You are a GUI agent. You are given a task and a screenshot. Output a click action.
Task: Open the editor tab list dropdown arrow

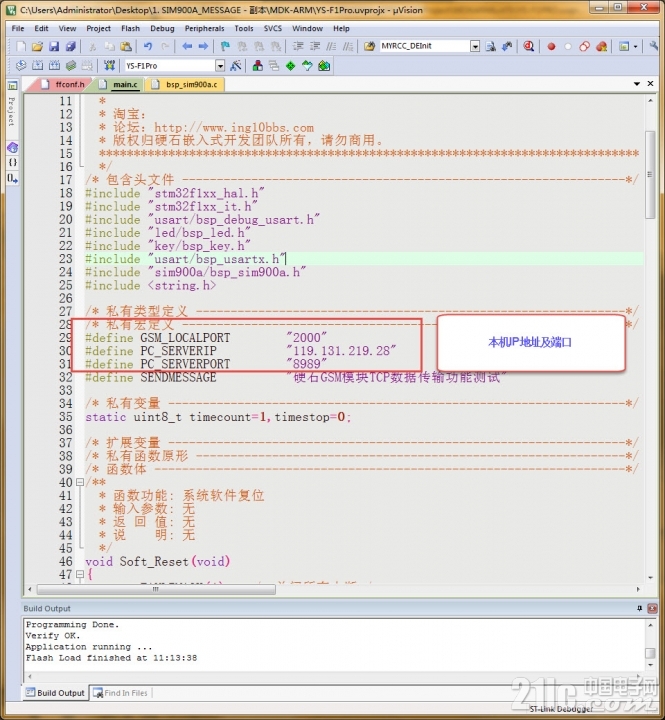point(637,84)
